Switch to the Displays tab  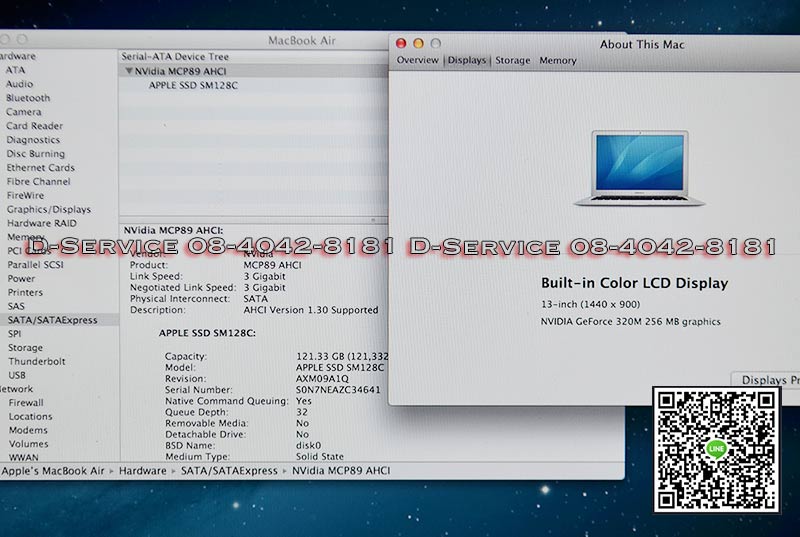467,60
